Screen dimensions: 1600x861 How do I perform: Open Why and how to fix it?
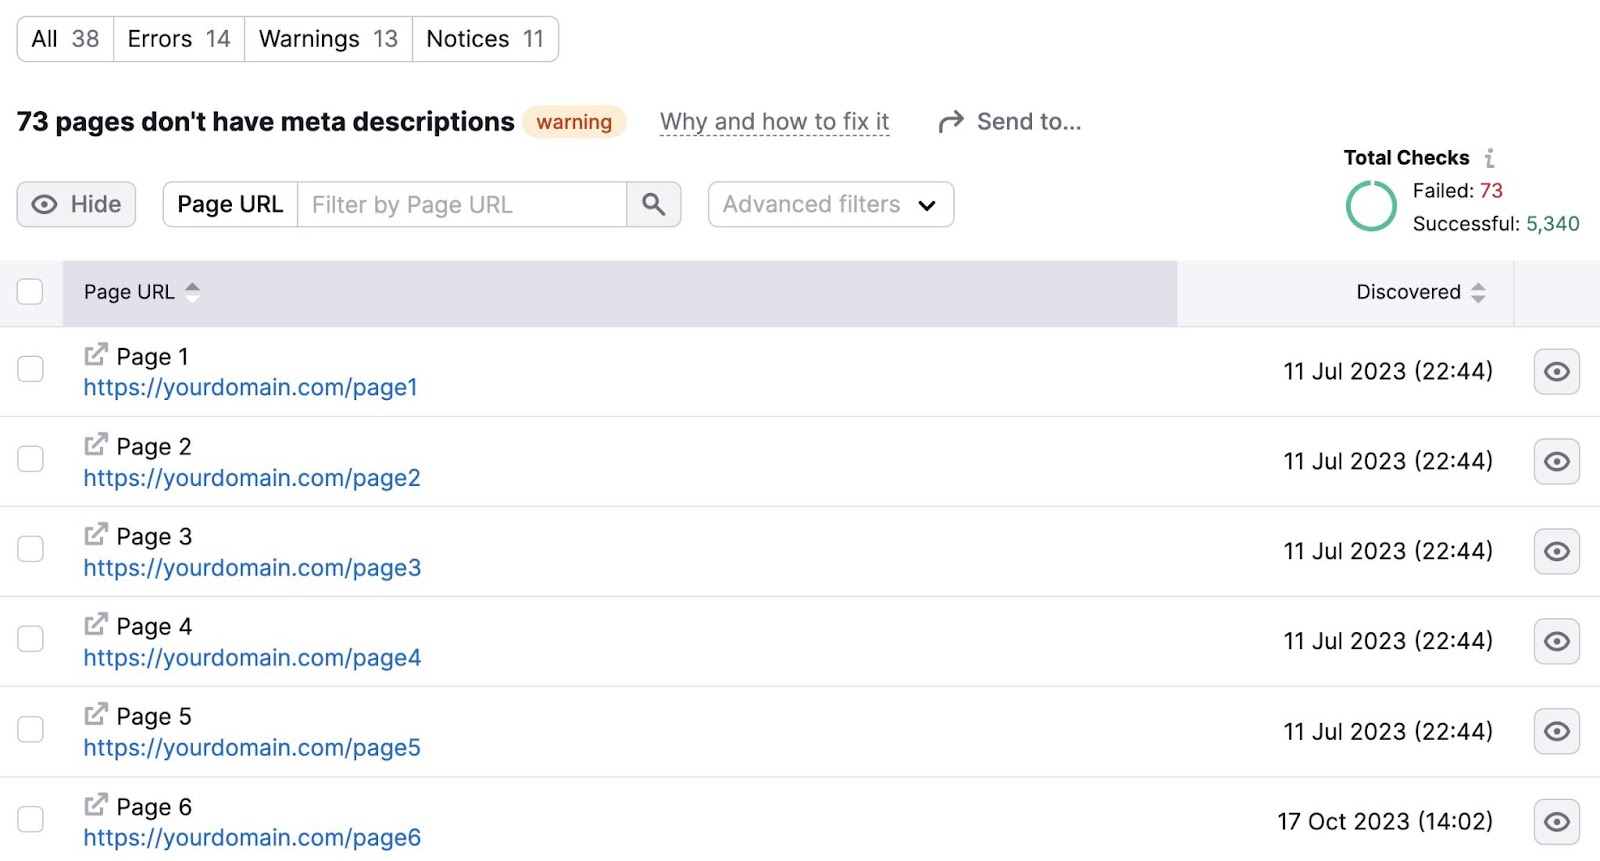(x=774, y=122)
